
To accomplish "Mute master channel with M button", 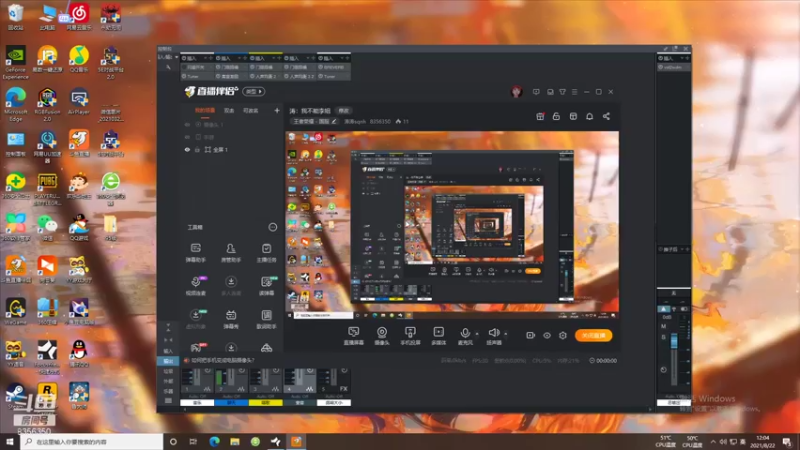I will tap(664, 327).
